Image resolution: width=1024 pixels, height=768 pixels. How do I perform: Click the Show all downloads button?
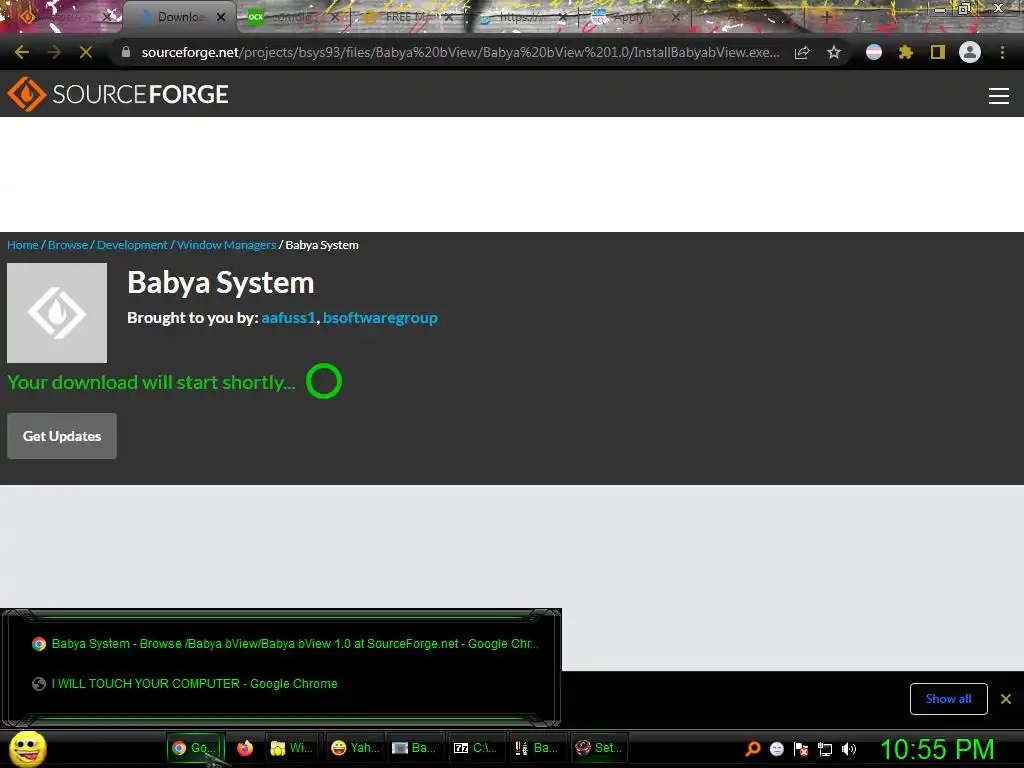tap(948, 699)
